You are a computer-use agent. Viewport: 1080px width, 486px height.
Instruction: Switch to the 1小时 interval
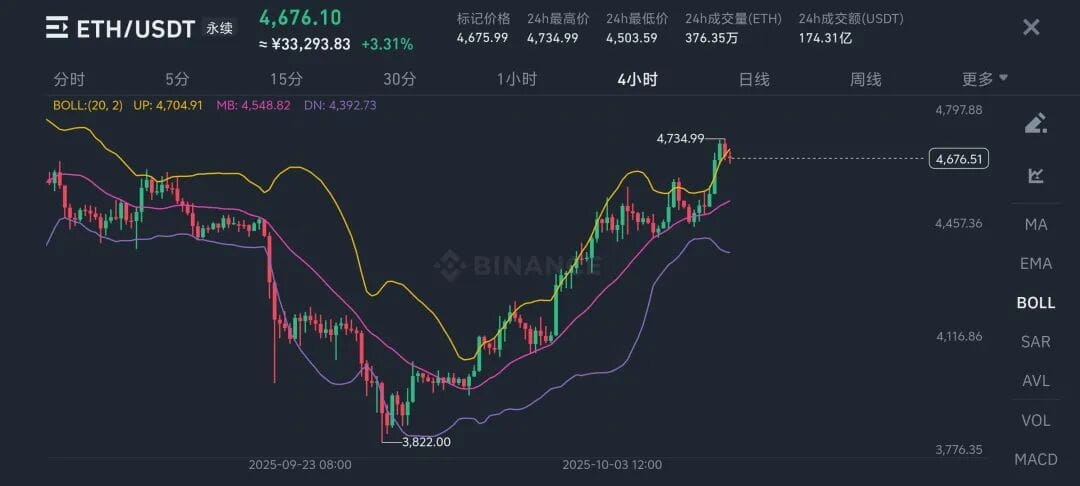pos(517,79)
